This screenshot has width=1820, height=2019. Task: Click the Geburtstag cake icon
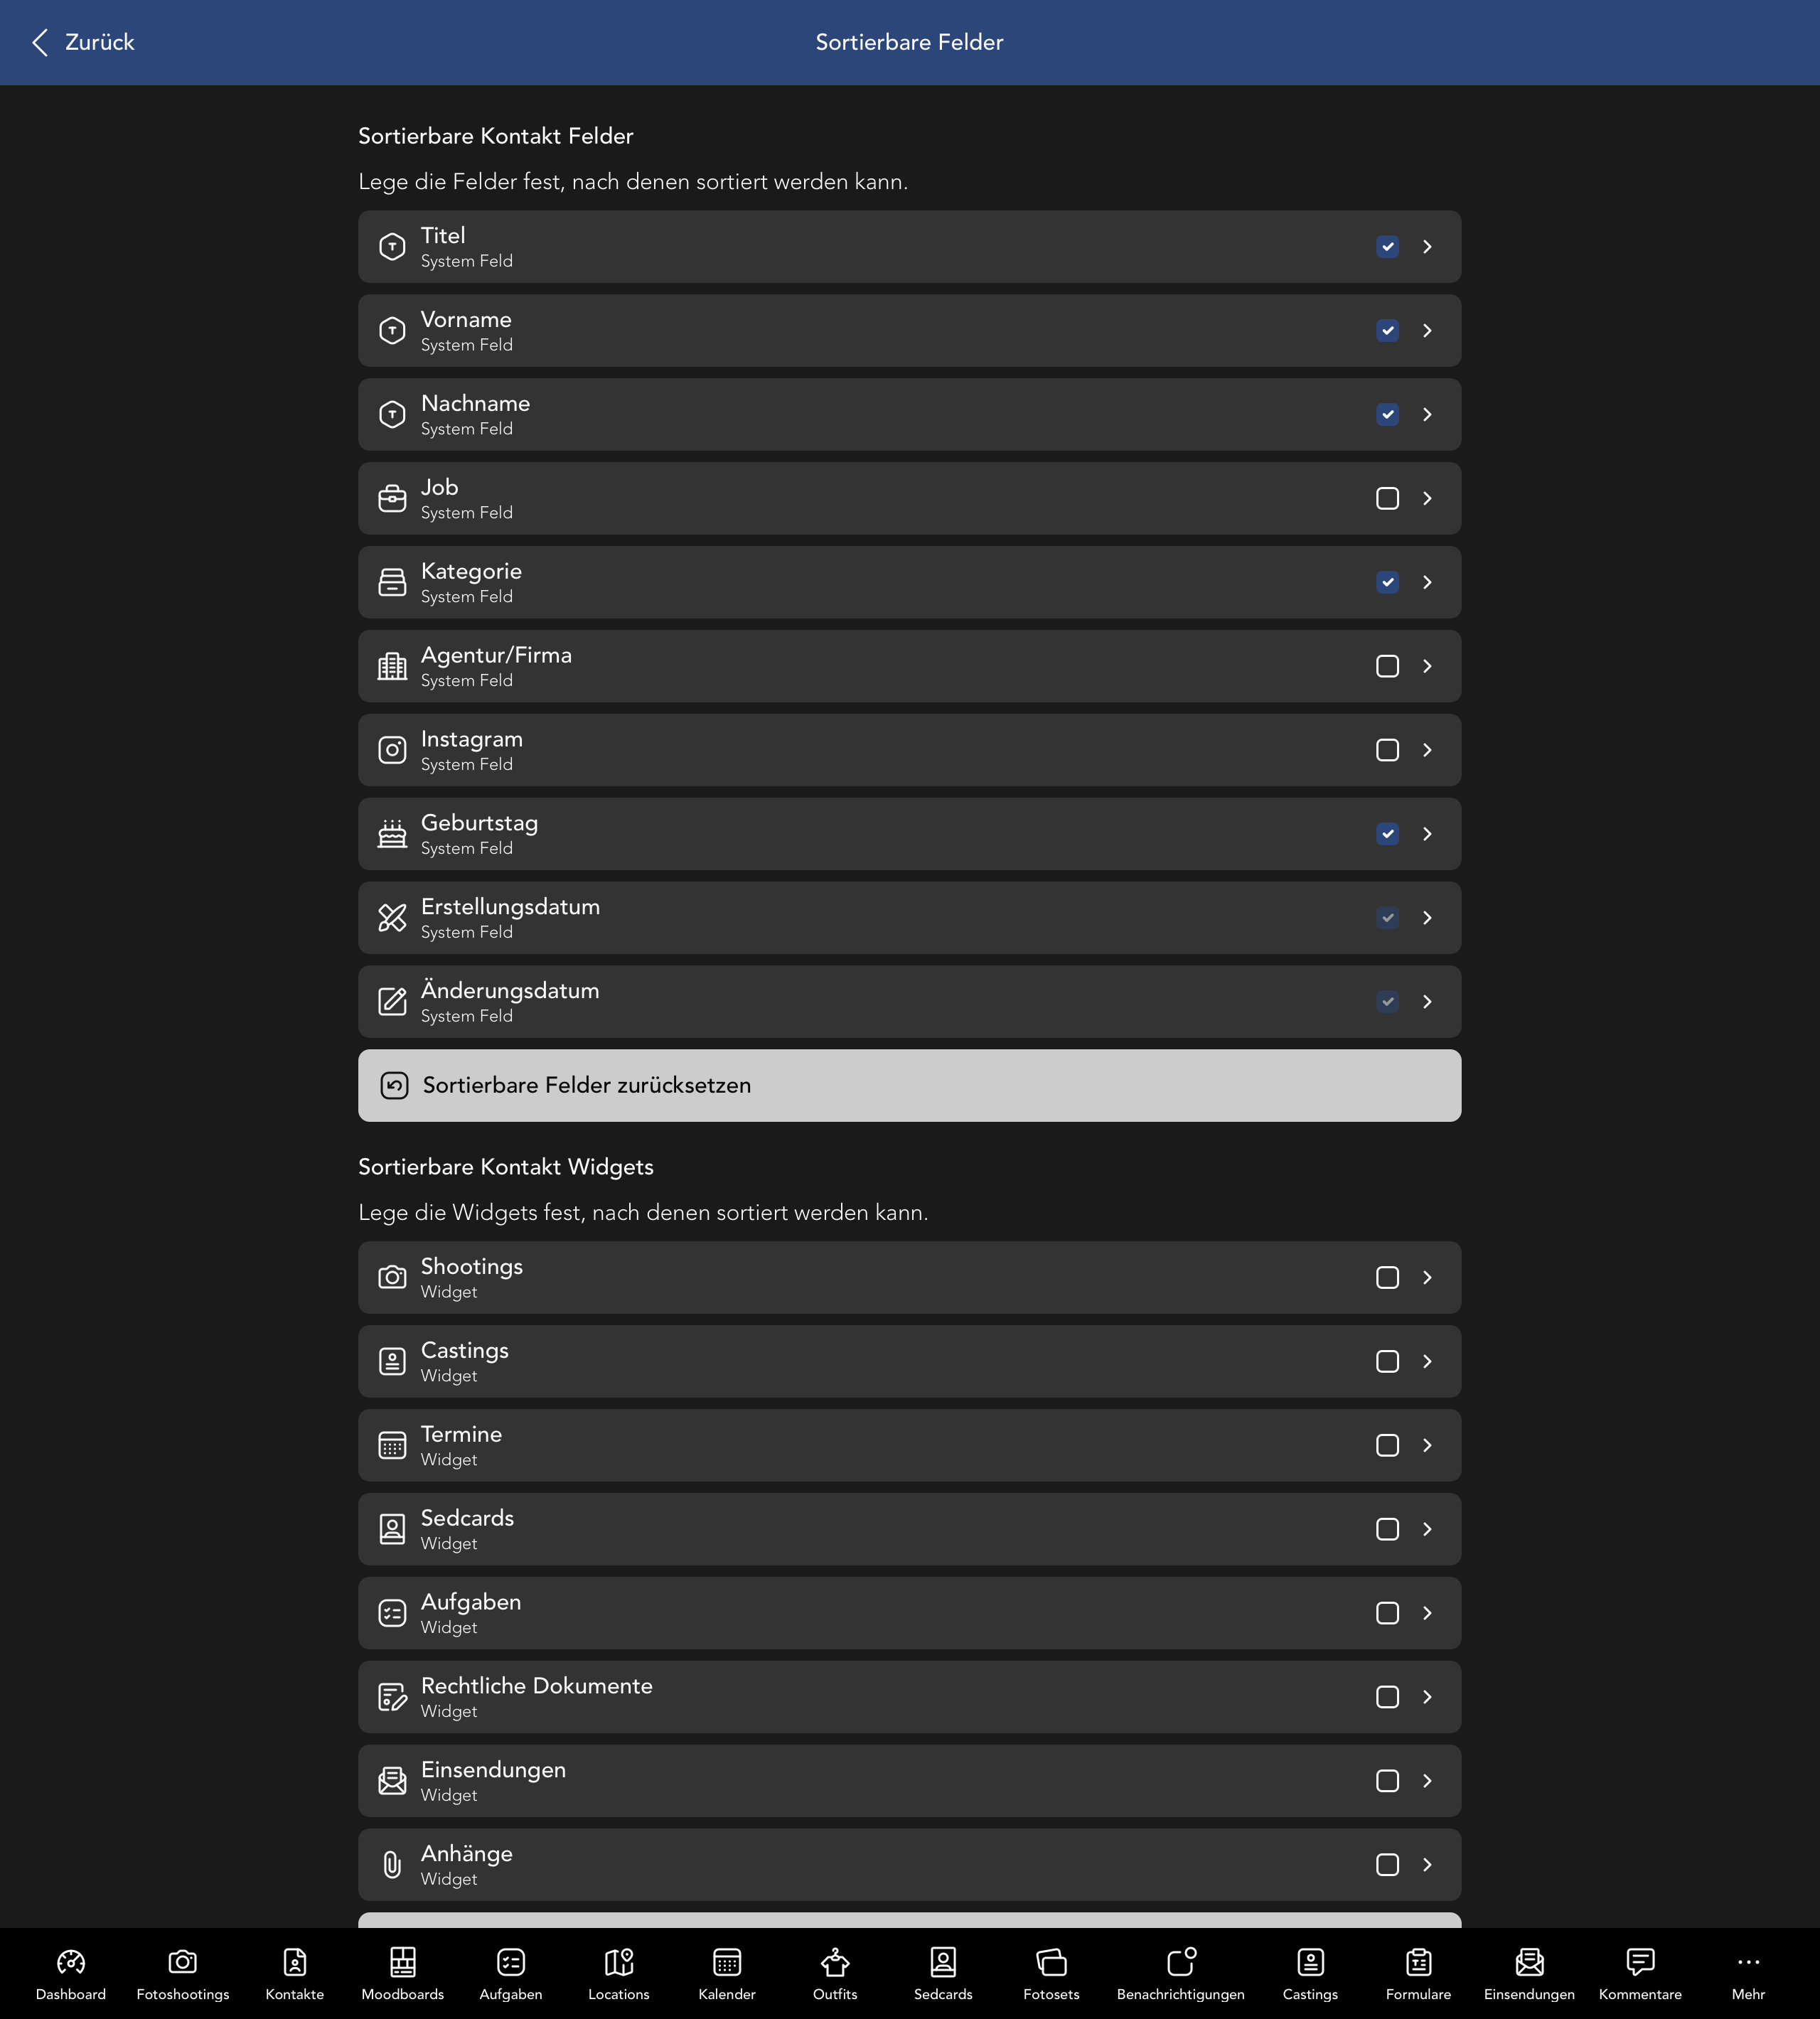[x=392, y=834]
